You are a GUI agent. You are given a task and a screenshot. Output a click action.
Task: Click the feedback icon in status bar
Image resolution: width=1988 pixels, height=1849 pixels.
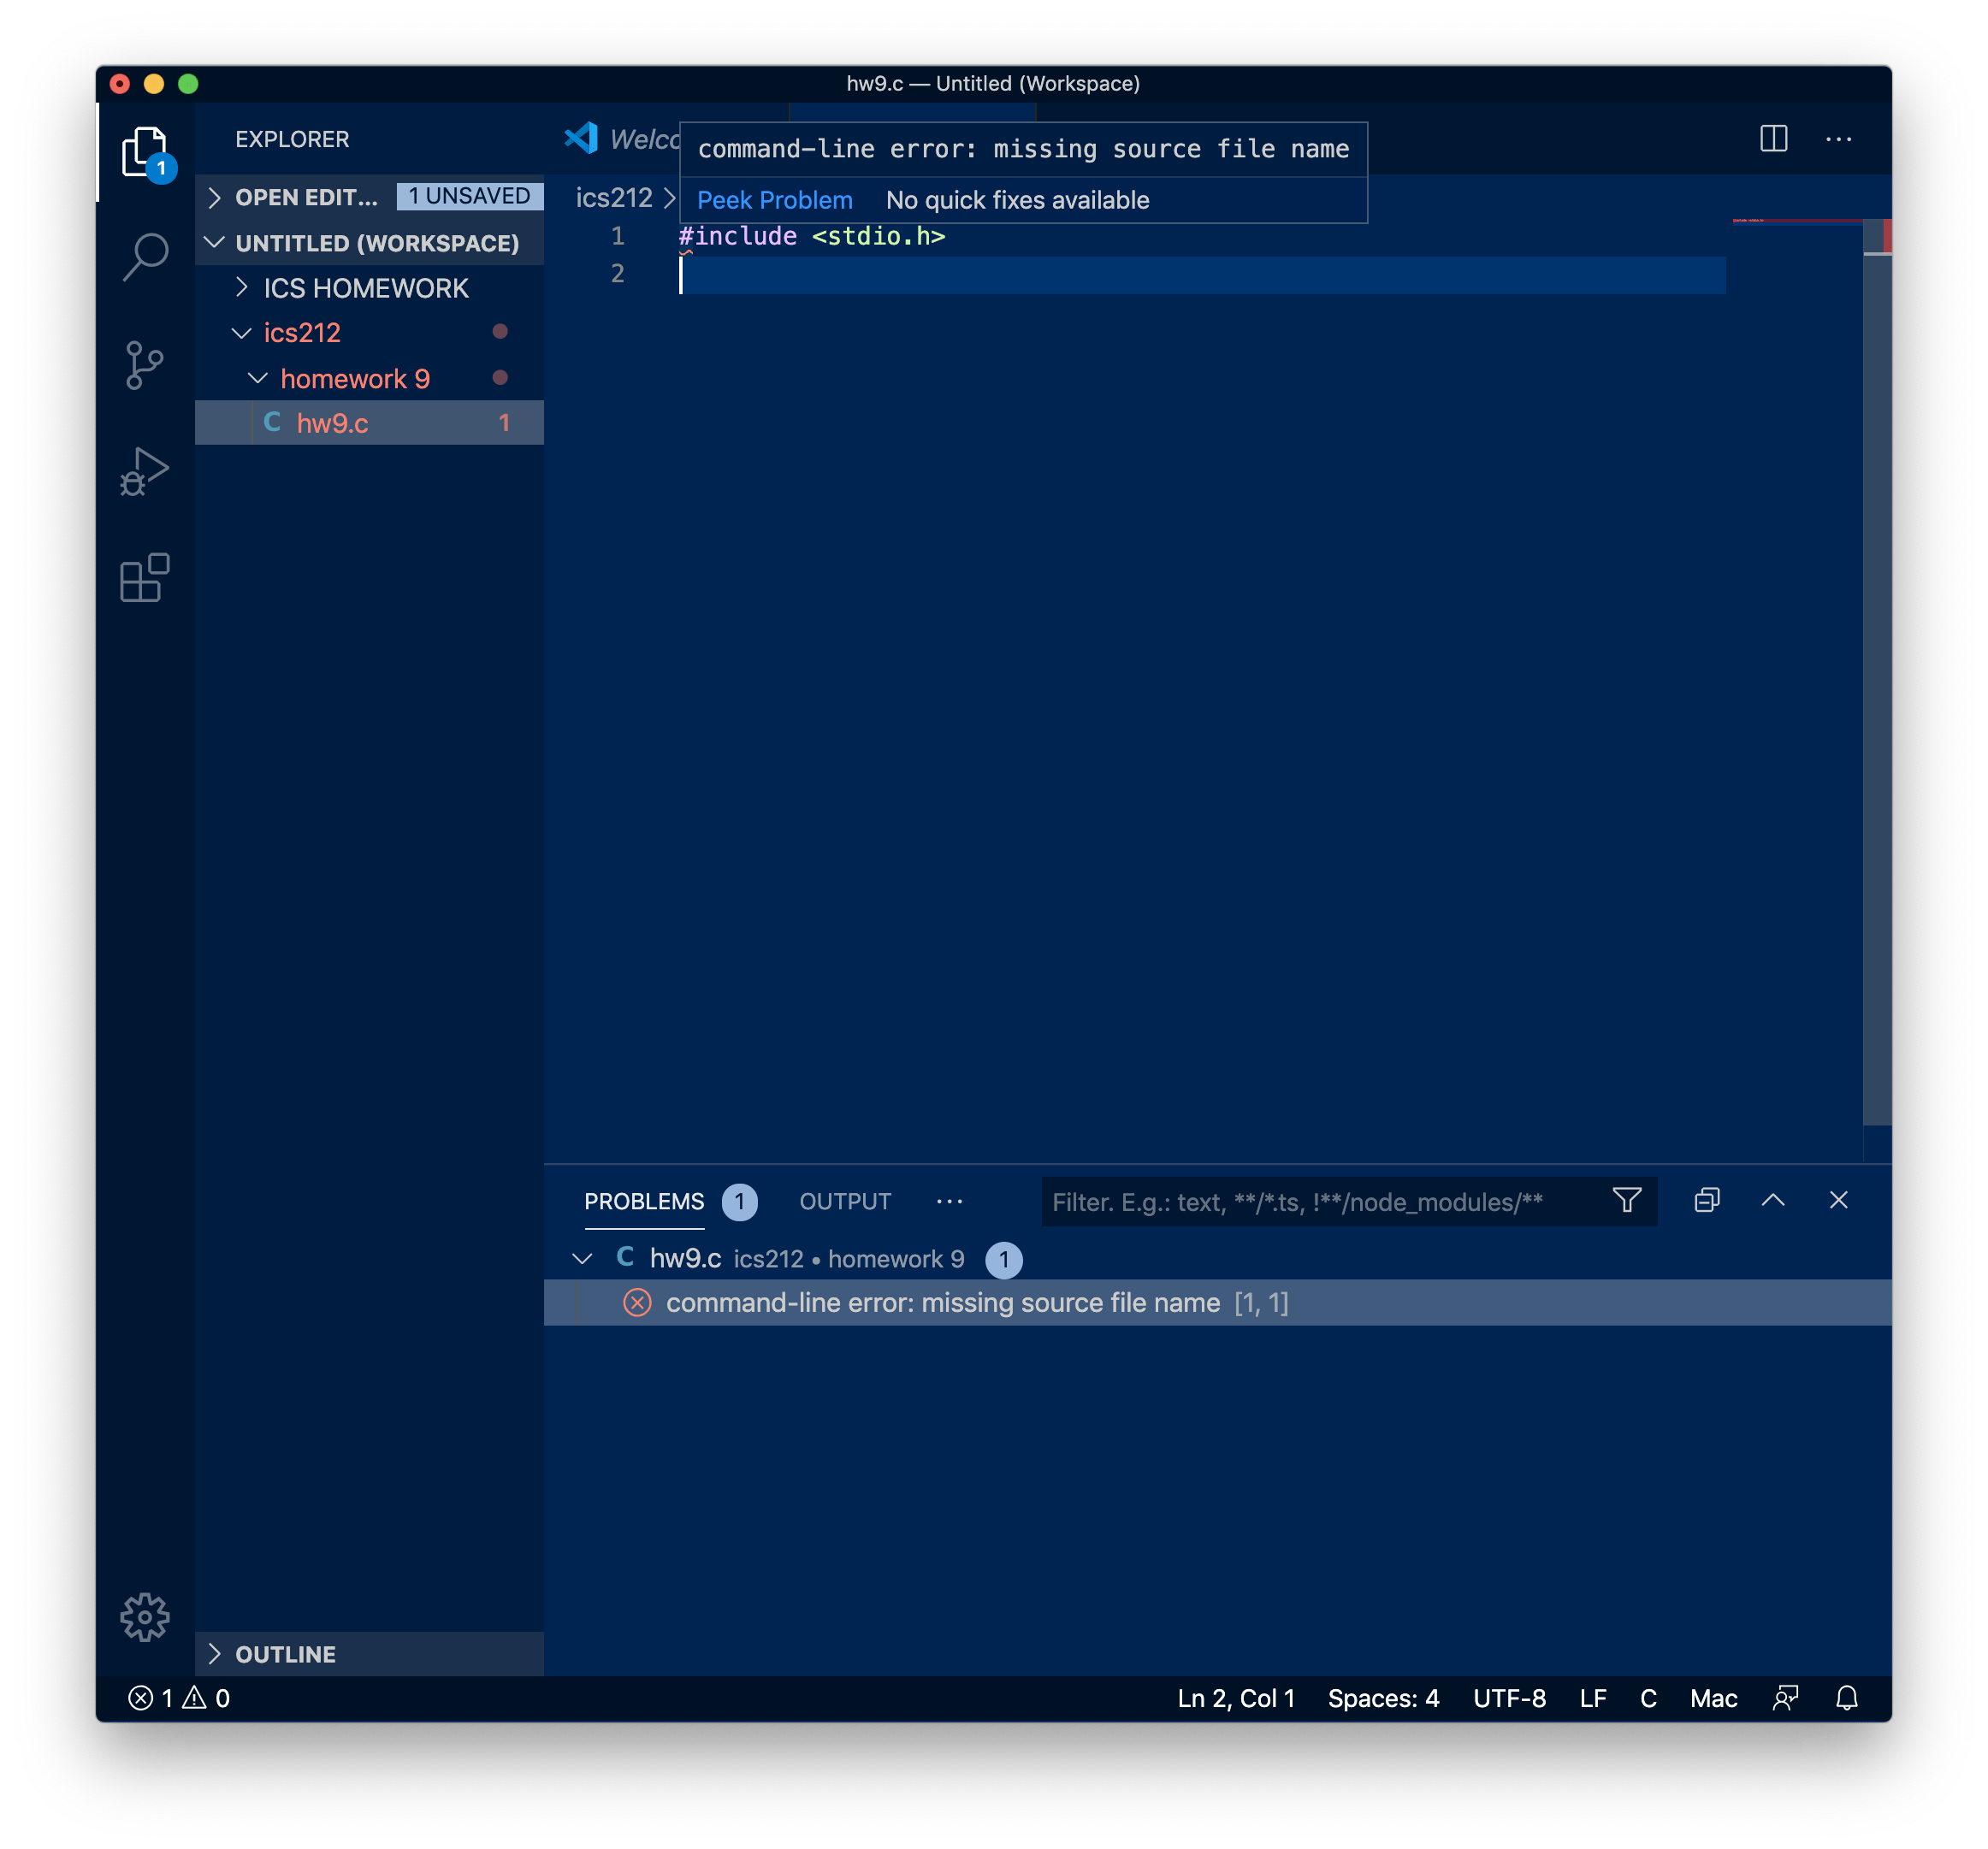click(1785, 1698)
